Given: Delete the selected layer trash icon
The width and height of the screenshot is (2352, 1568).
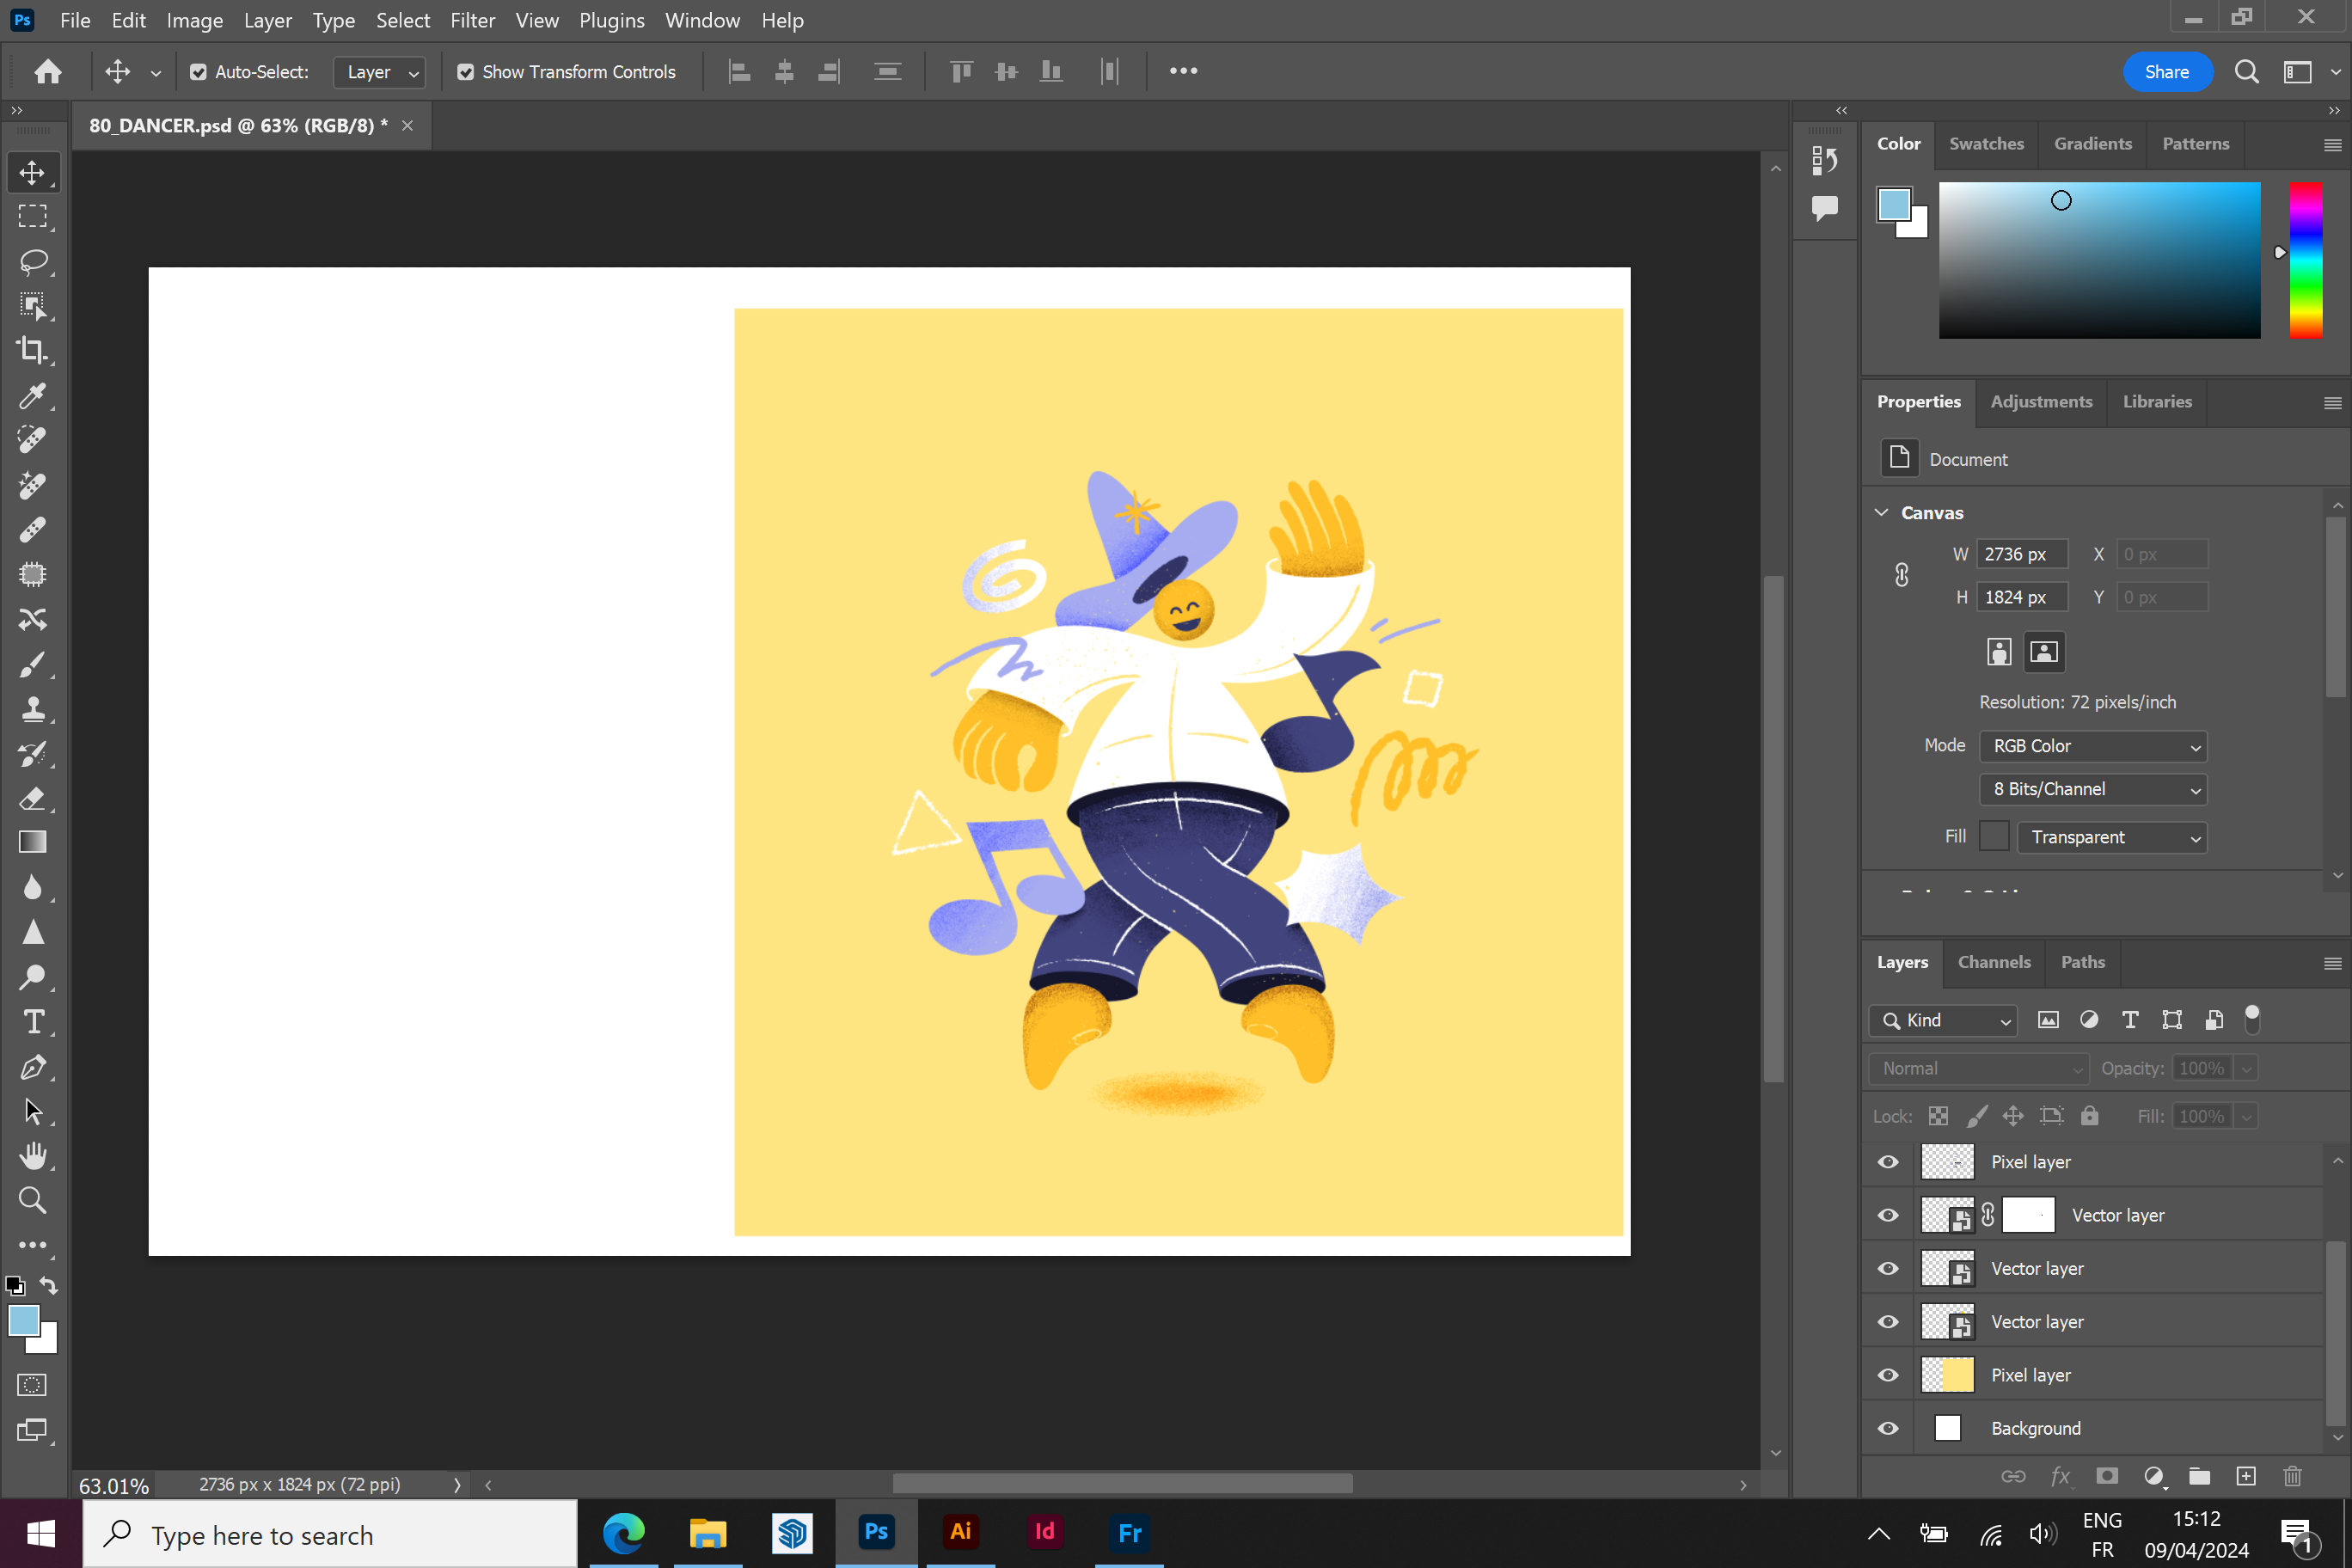Looking at the screenshot, I should pos(2293,1476).
